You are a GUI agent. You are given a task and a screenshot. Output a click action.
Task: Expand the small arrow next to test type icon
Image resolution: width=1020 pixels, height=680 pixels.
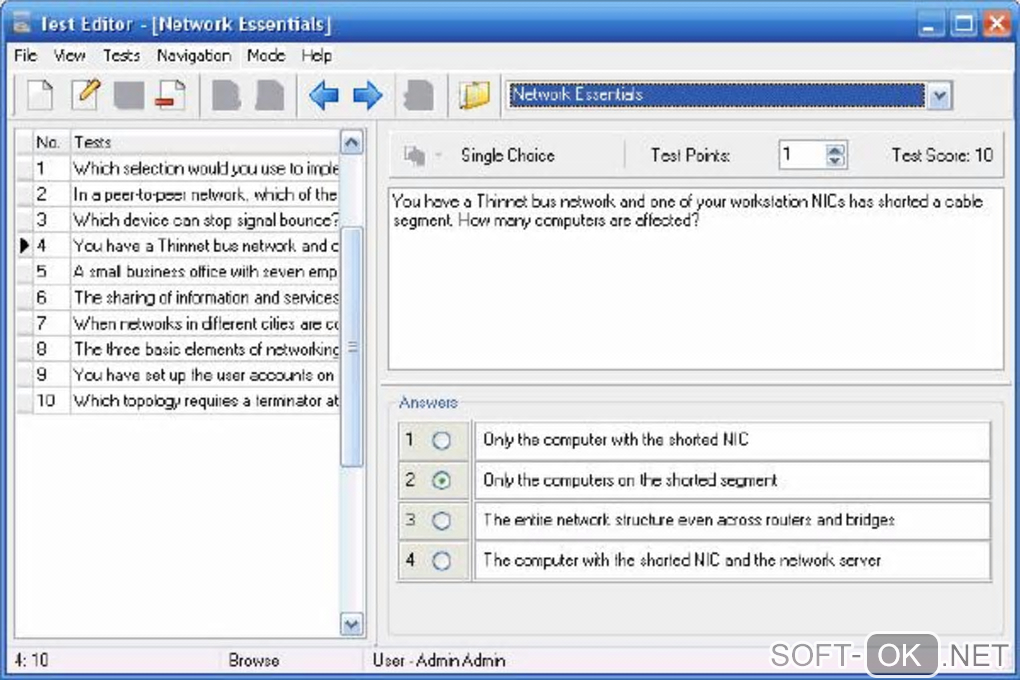click(438, 156)
